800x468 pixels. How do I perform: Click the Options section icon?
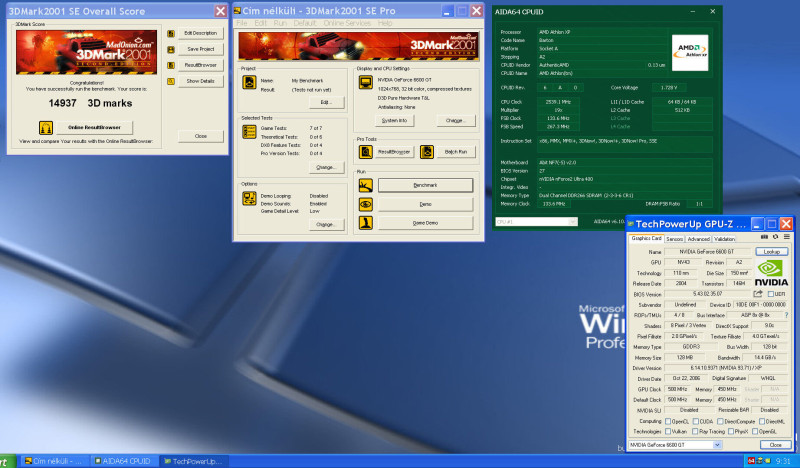tap(249, 199)
